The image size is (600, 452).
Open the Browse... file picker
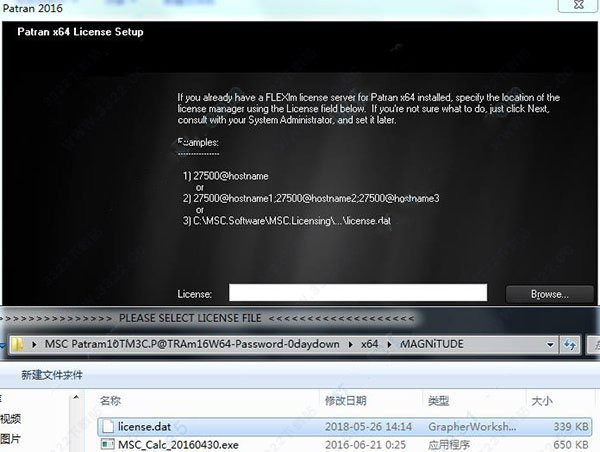549,294
